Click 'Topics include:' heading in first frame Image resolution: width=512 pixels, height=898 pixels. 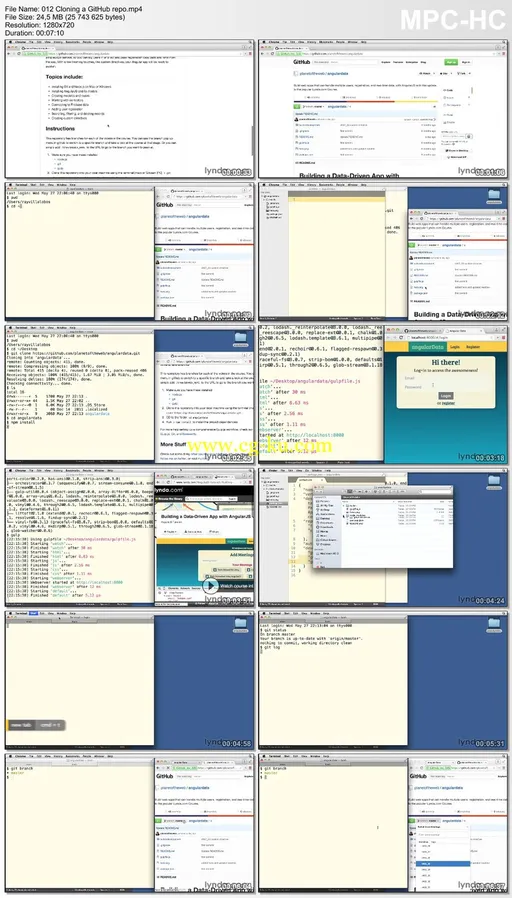coord(66,76)
